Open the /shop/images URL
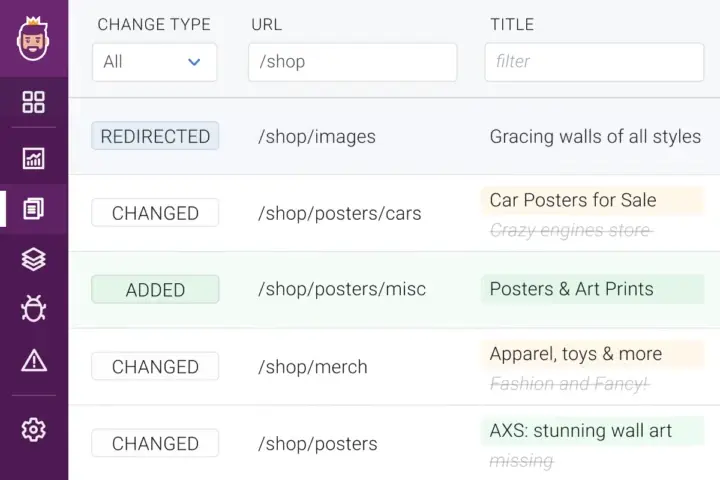Viewport: 720px width, 480px height. coord(317,137)
